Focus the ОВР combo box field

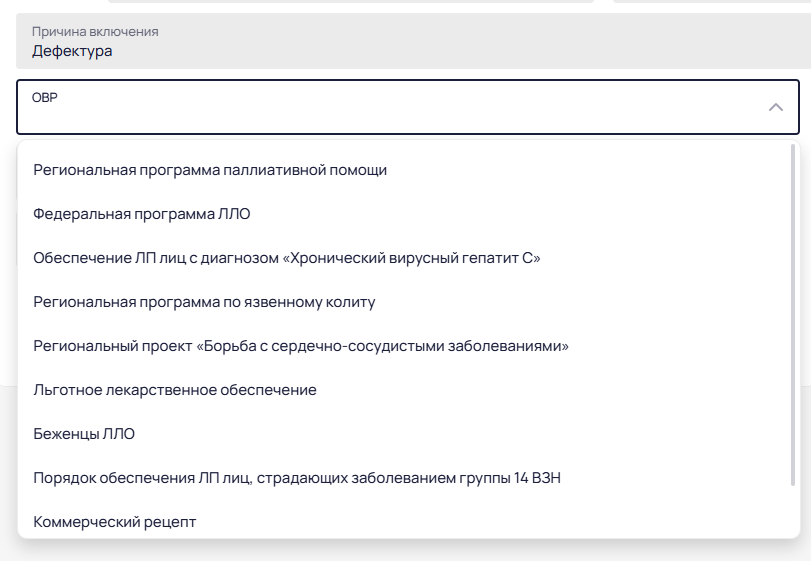(408, 107)
